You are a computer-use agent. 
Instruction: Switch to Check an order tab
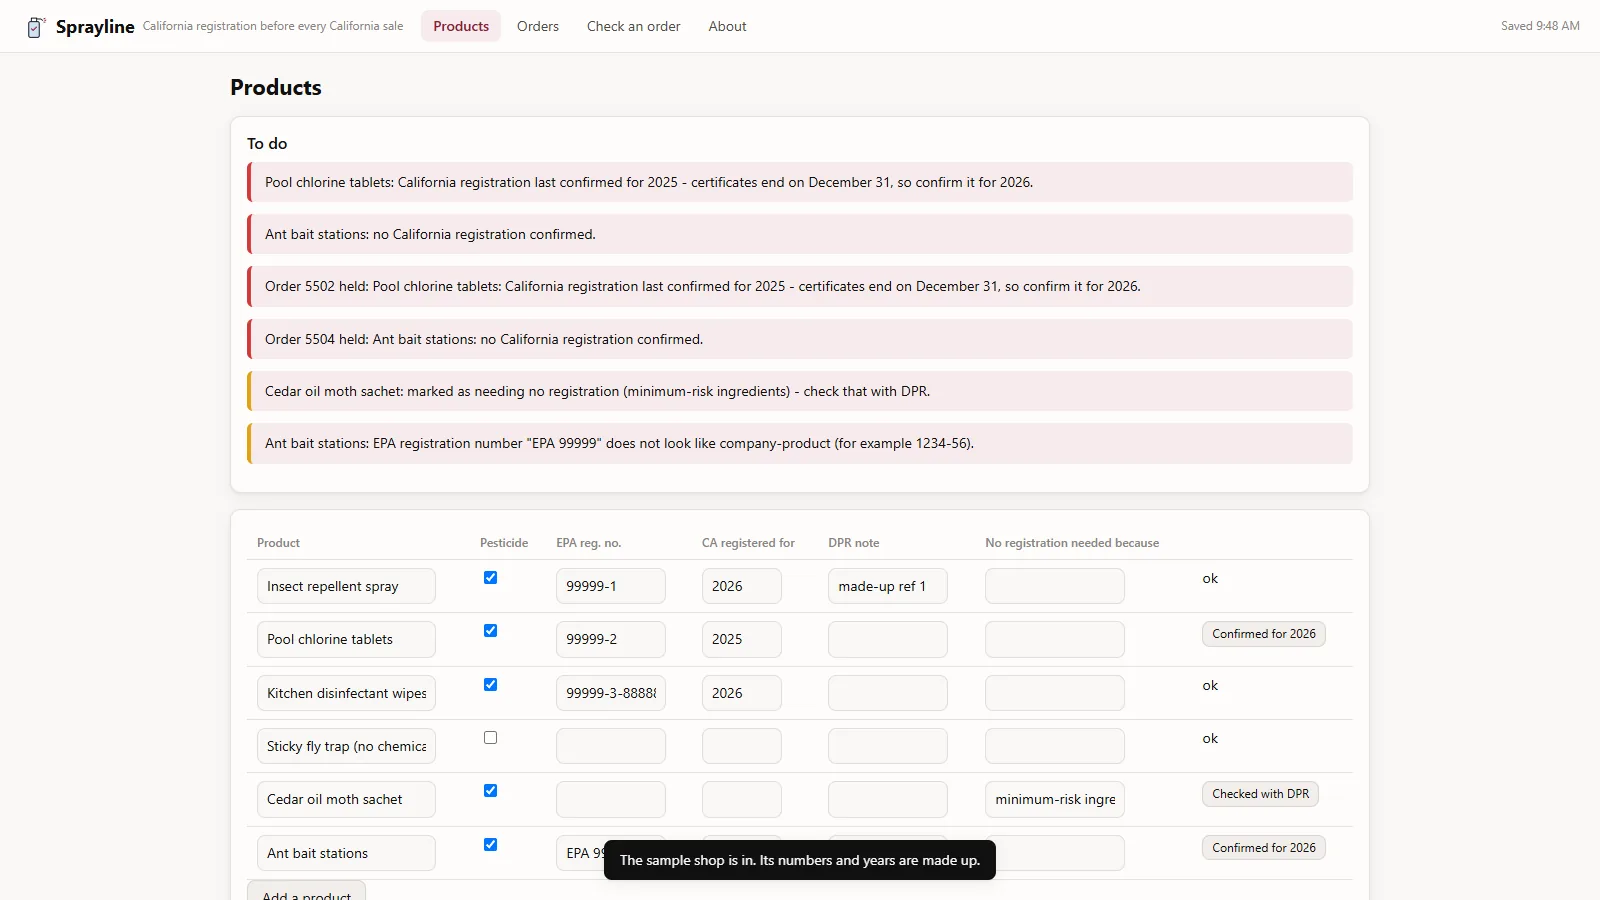[634, 26]
